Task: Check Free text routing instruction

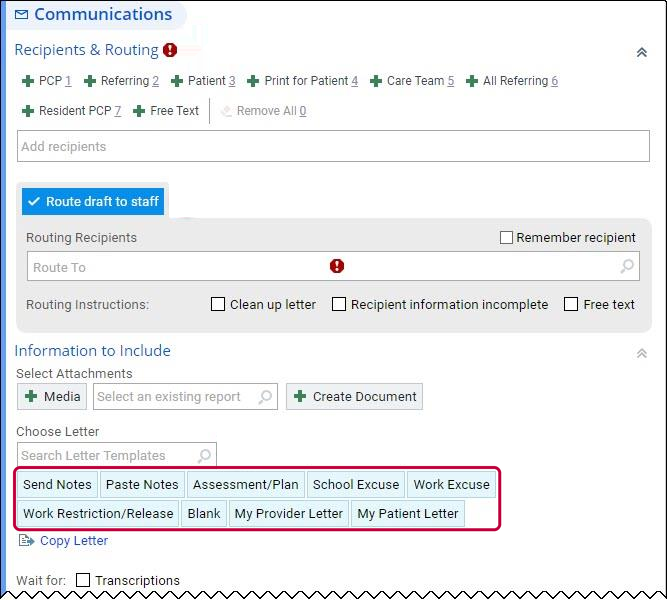Action: [x=571, y=304]
